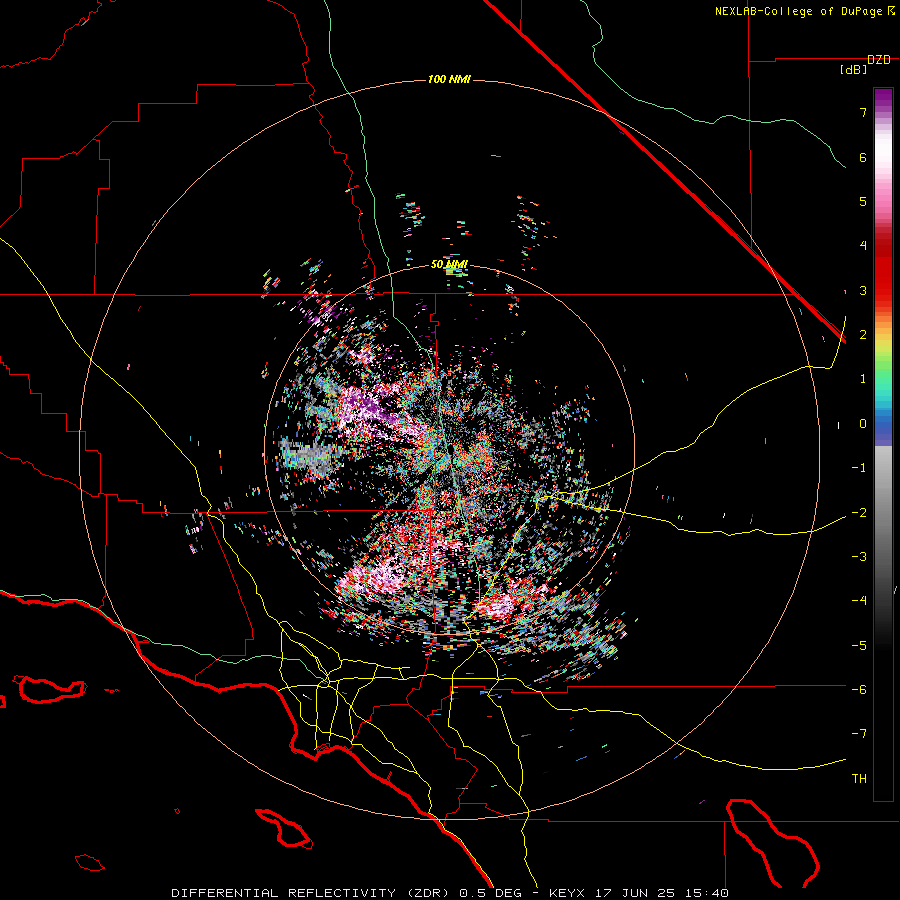
Task: Click the 100 NMI range ring label
Action: [x=449, y=79]
